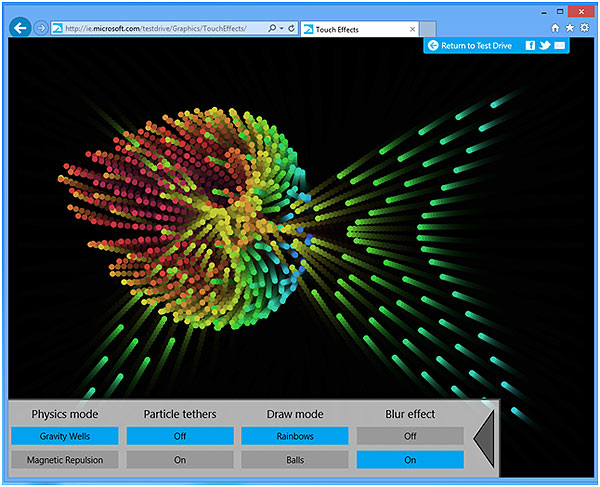Set Draw mode to Balls
The width and height of the screenshot is (600, 487).
point(295,460)
